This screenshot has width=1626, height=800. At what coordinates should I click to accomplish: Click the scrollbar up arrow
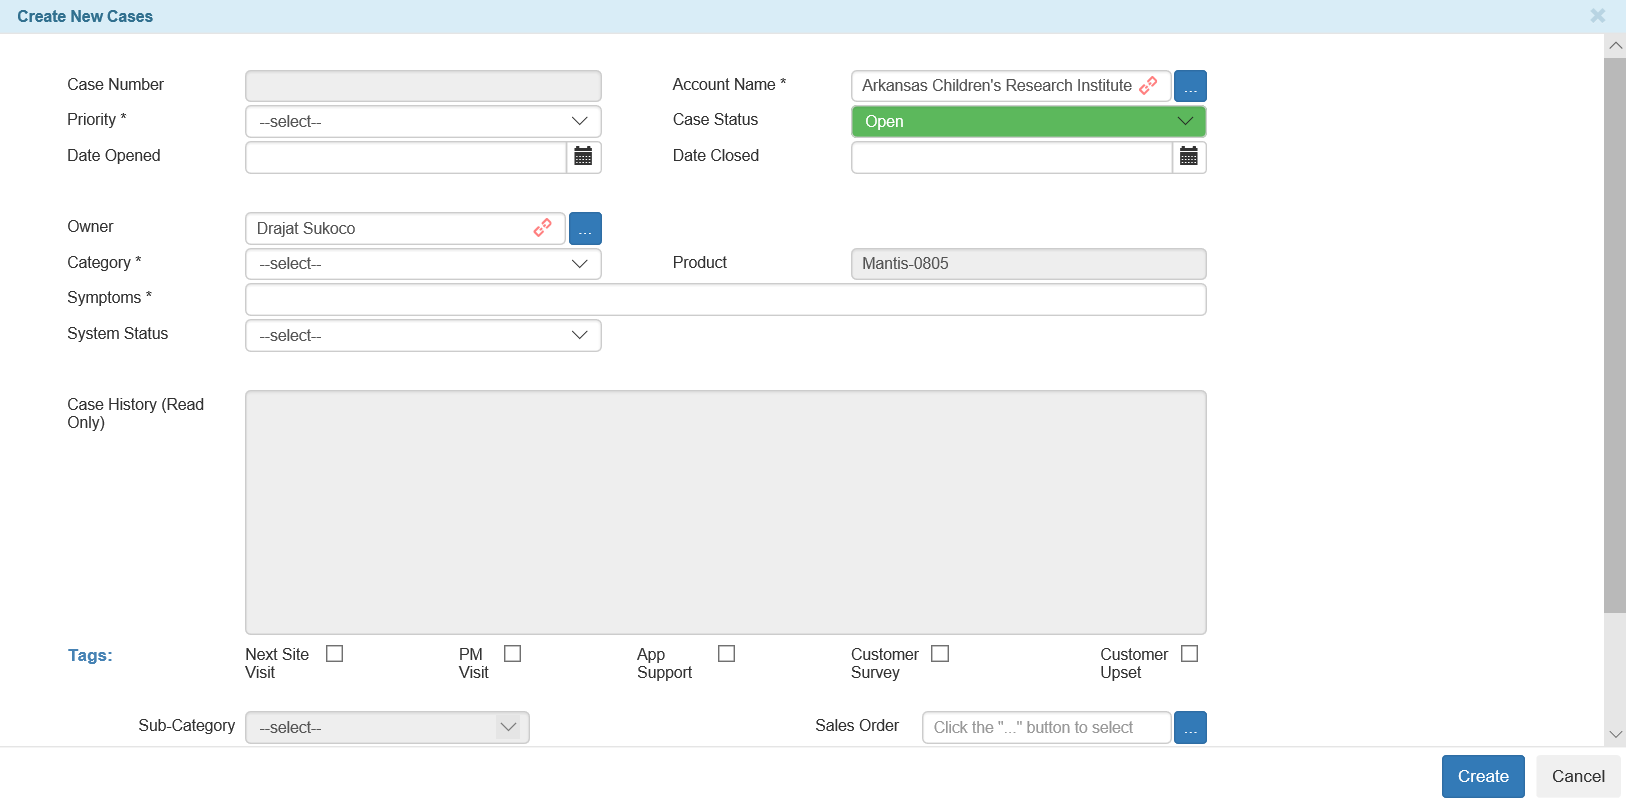1615,46
